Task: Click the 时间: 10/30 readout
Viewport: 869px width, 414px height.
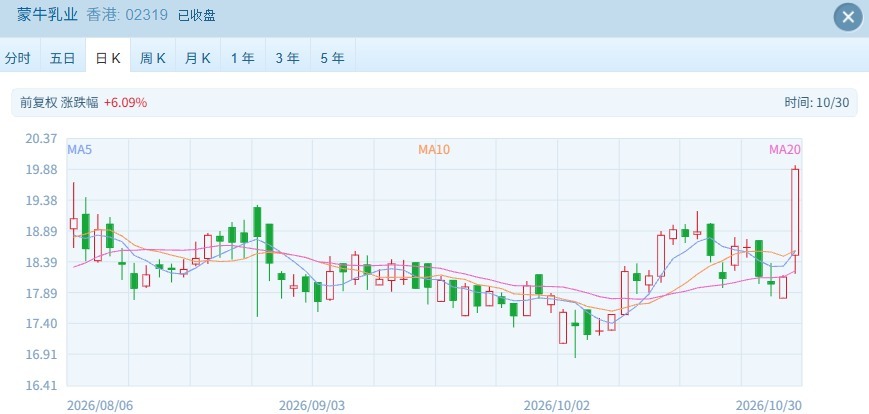Action: tap(816, 103)
